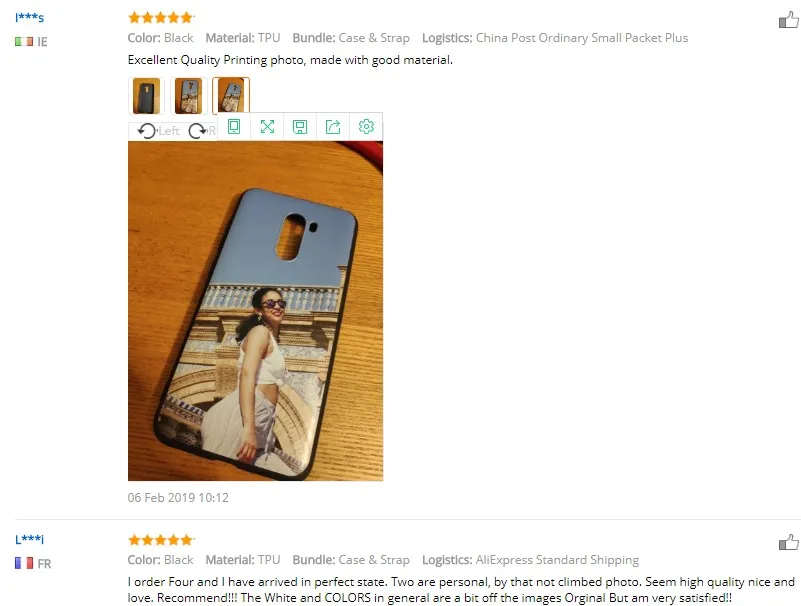Select the second review photo thumbnail
The height and width of the screenshot is (606, 801).
click(189, 96)
